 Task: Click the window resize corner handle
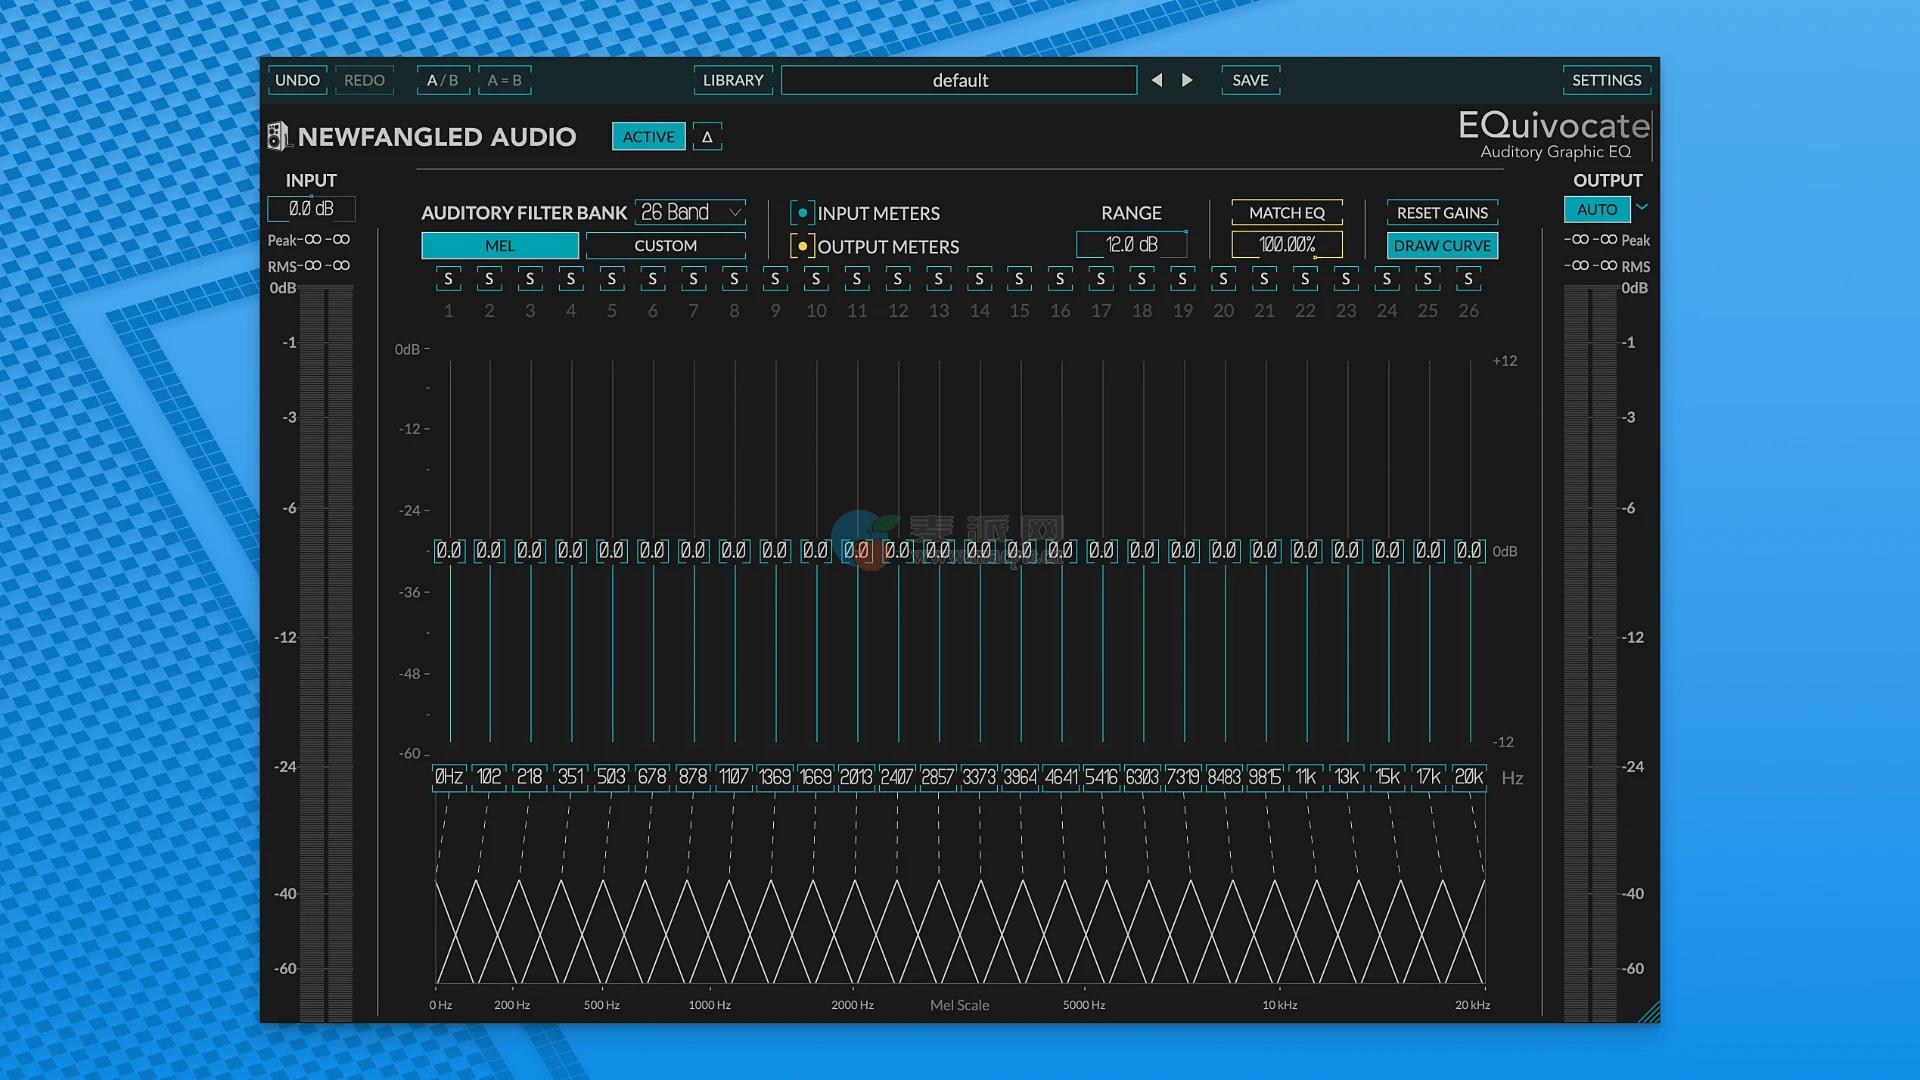coord(1650,1013)
